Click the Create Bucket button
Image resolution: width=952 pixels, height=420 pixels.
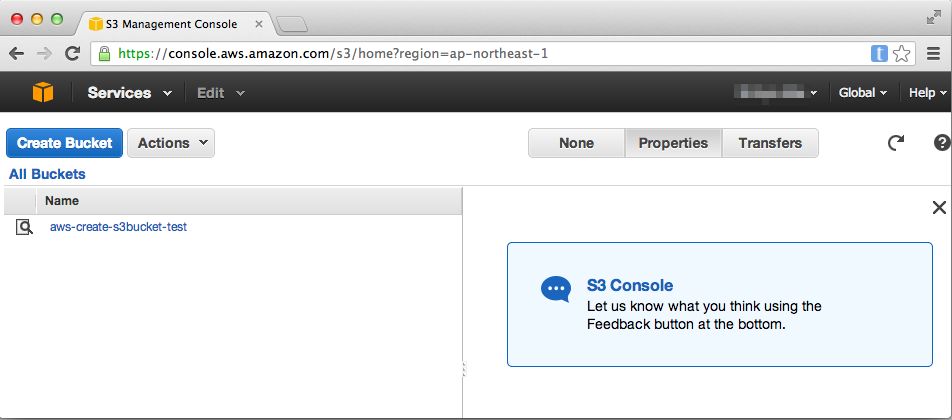coord(65,143)
